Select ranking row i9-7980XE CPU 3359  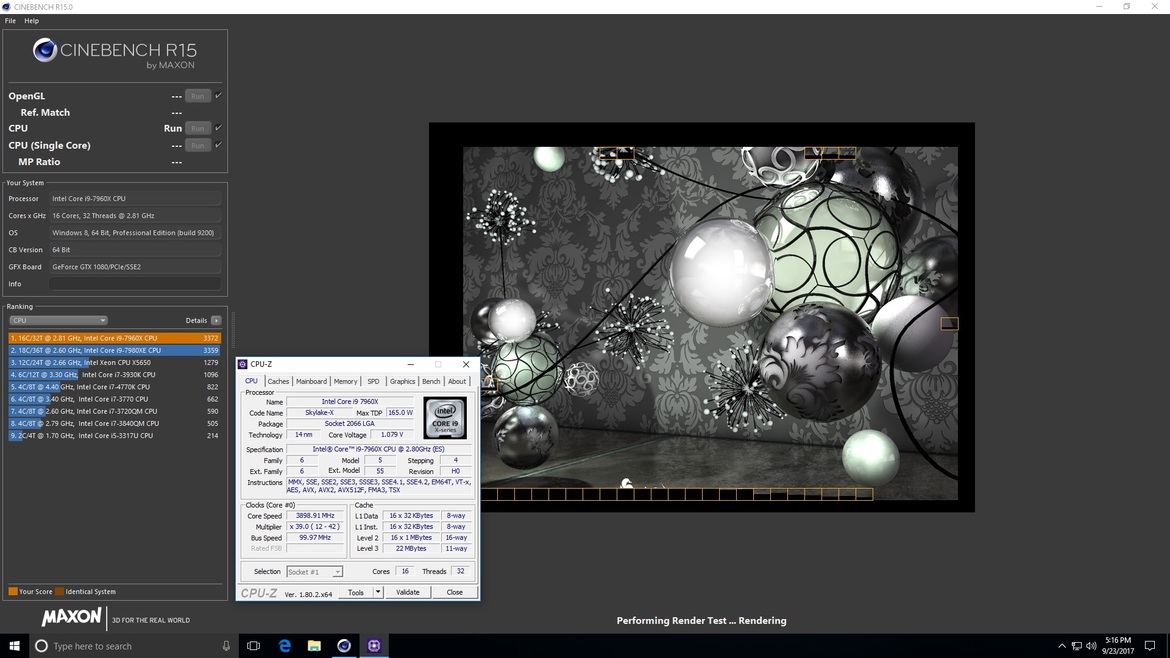pos(115,350)
